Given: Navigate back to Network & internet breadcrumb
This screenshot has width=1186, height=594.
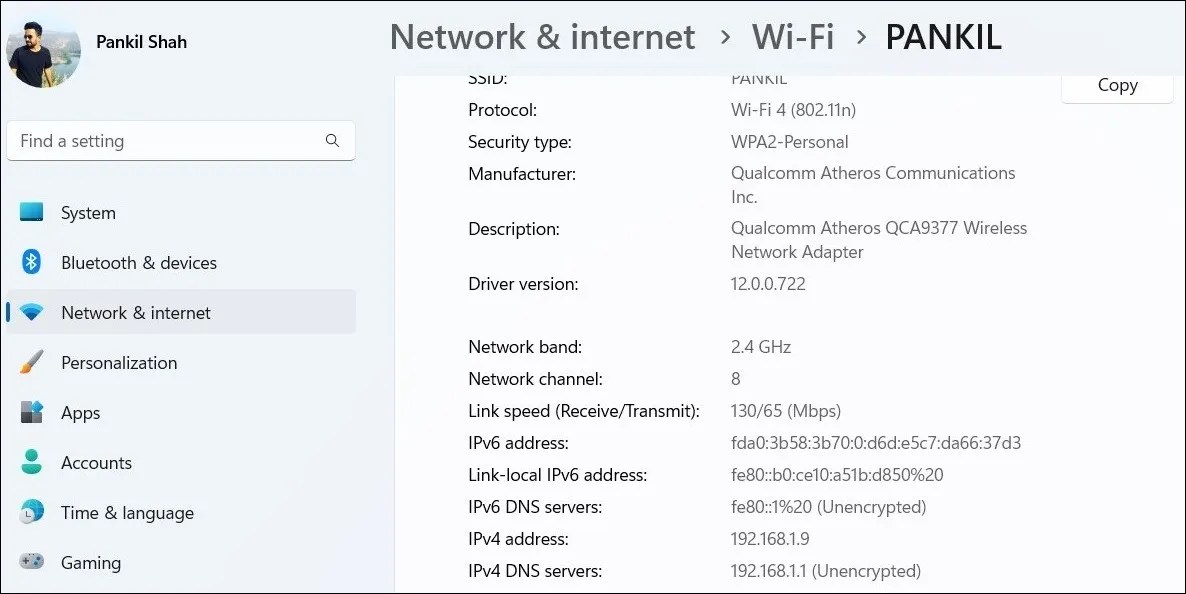Looking at the screenshot, I should (542, 37).
